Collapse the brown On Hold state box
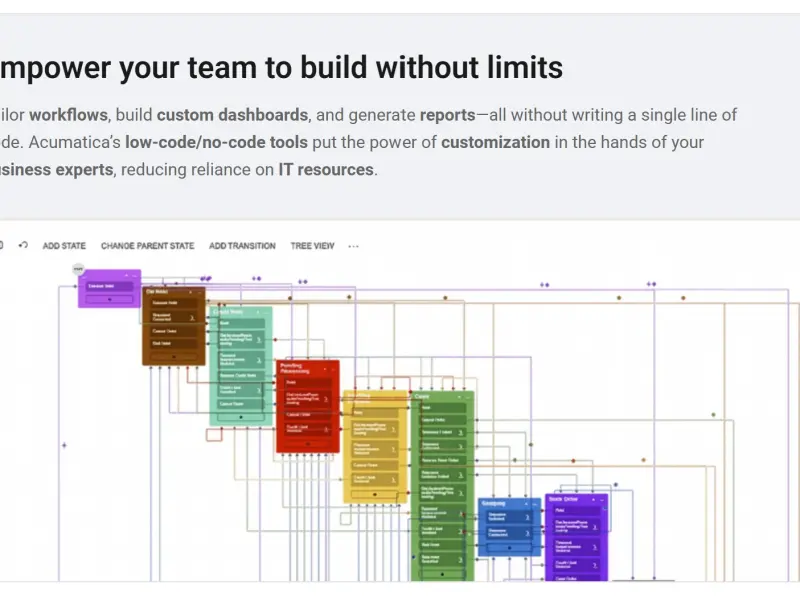This screenshot has width=800, height=600. pyautogui.click(x=191, y=292)
